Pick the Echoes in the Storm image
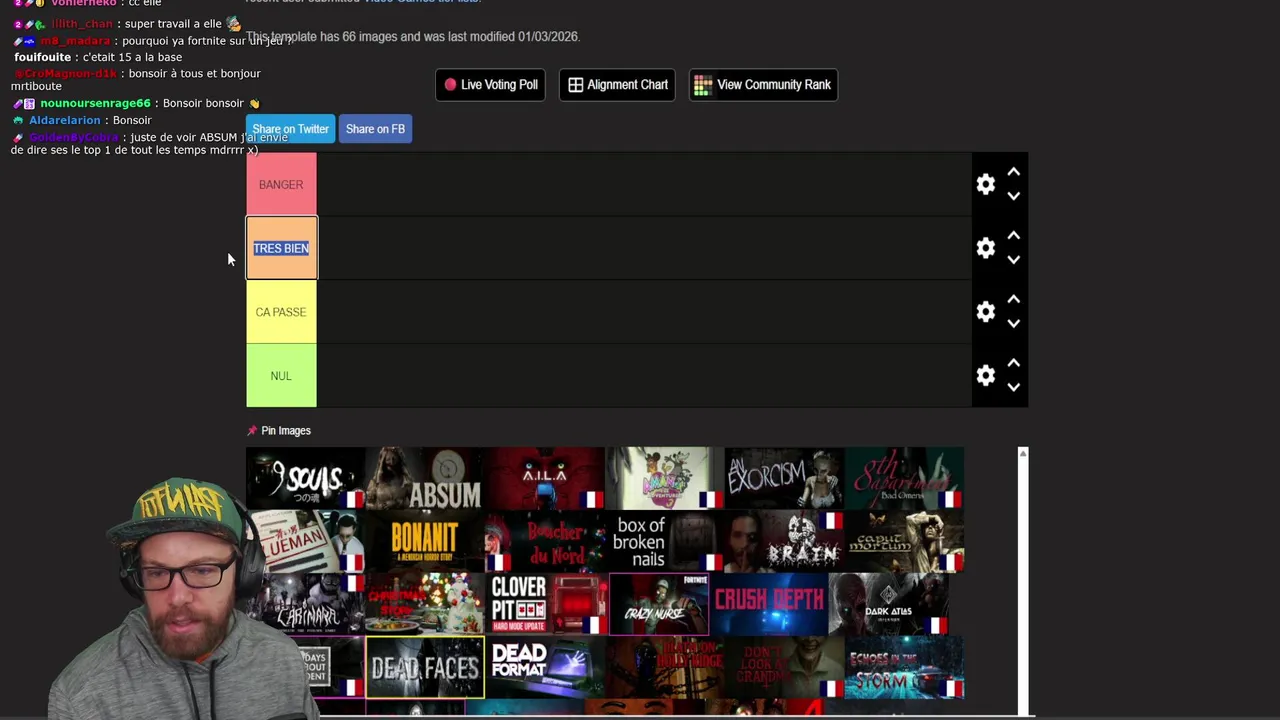The width and height of the screenshot is (1280, 720). point(904,667)
